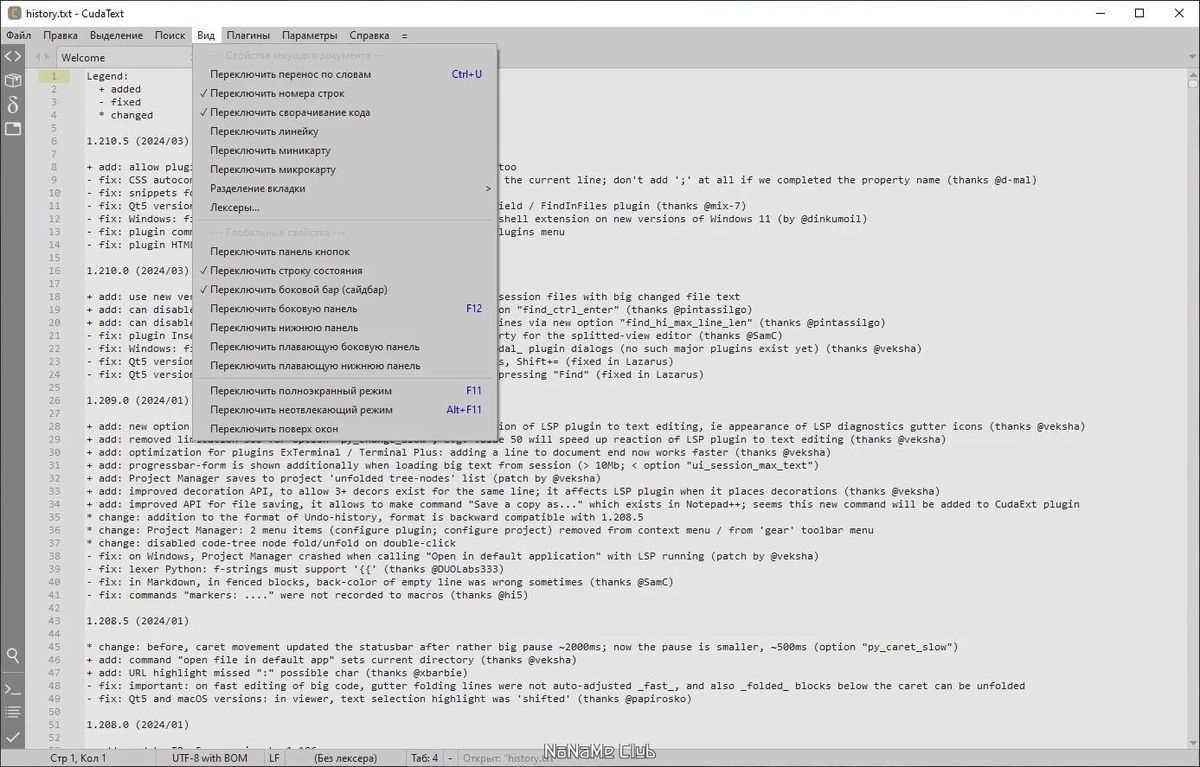The height and width of the screenshot is (767, 1200).
Task: Close the open Вид menu
Action: point(206,35)
